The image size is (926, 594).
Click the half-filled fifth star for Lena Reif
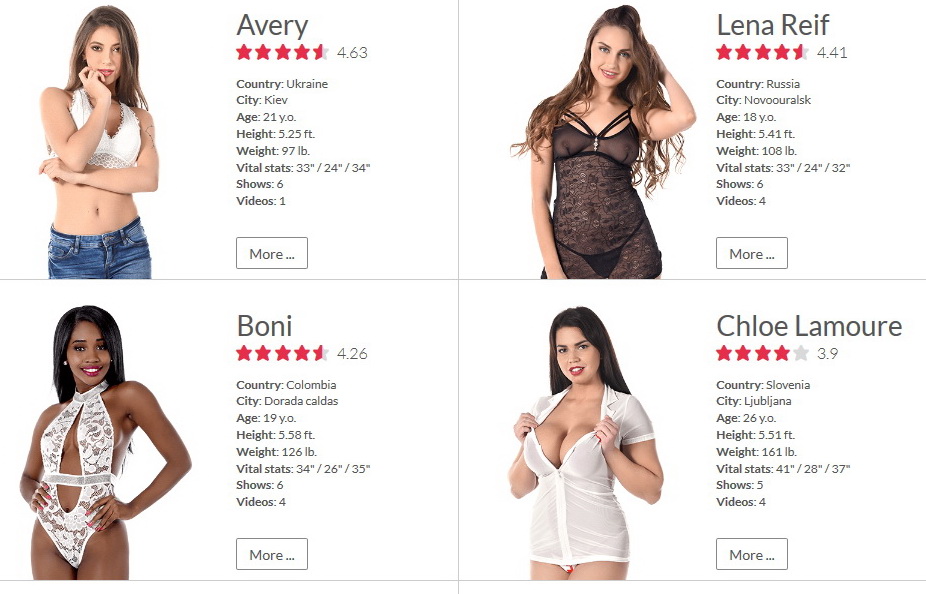(x=801, y=52)
